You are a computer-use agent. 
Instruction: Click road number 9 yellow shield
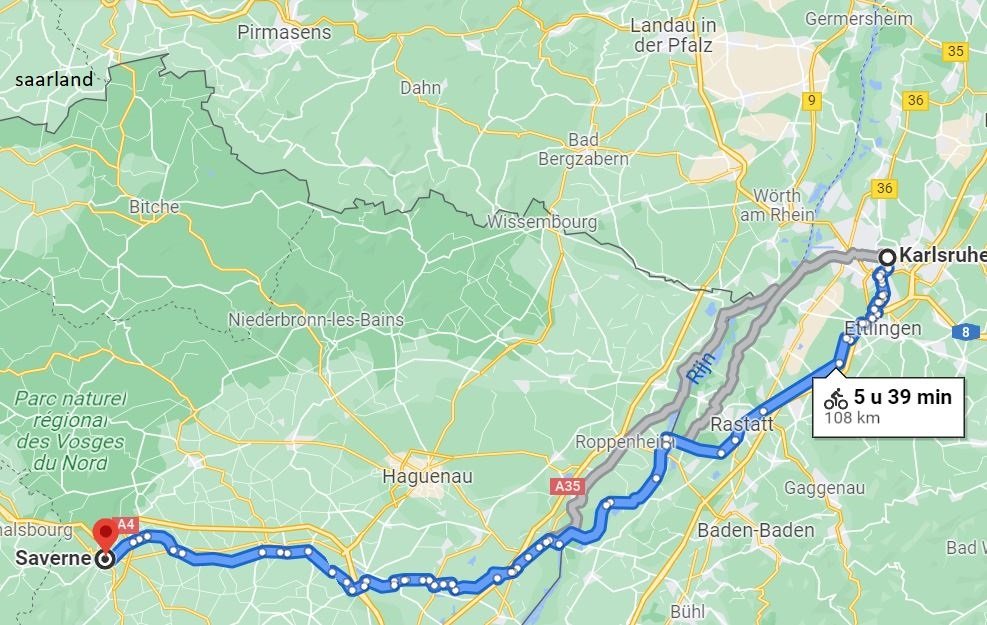[x=812, y=101]
